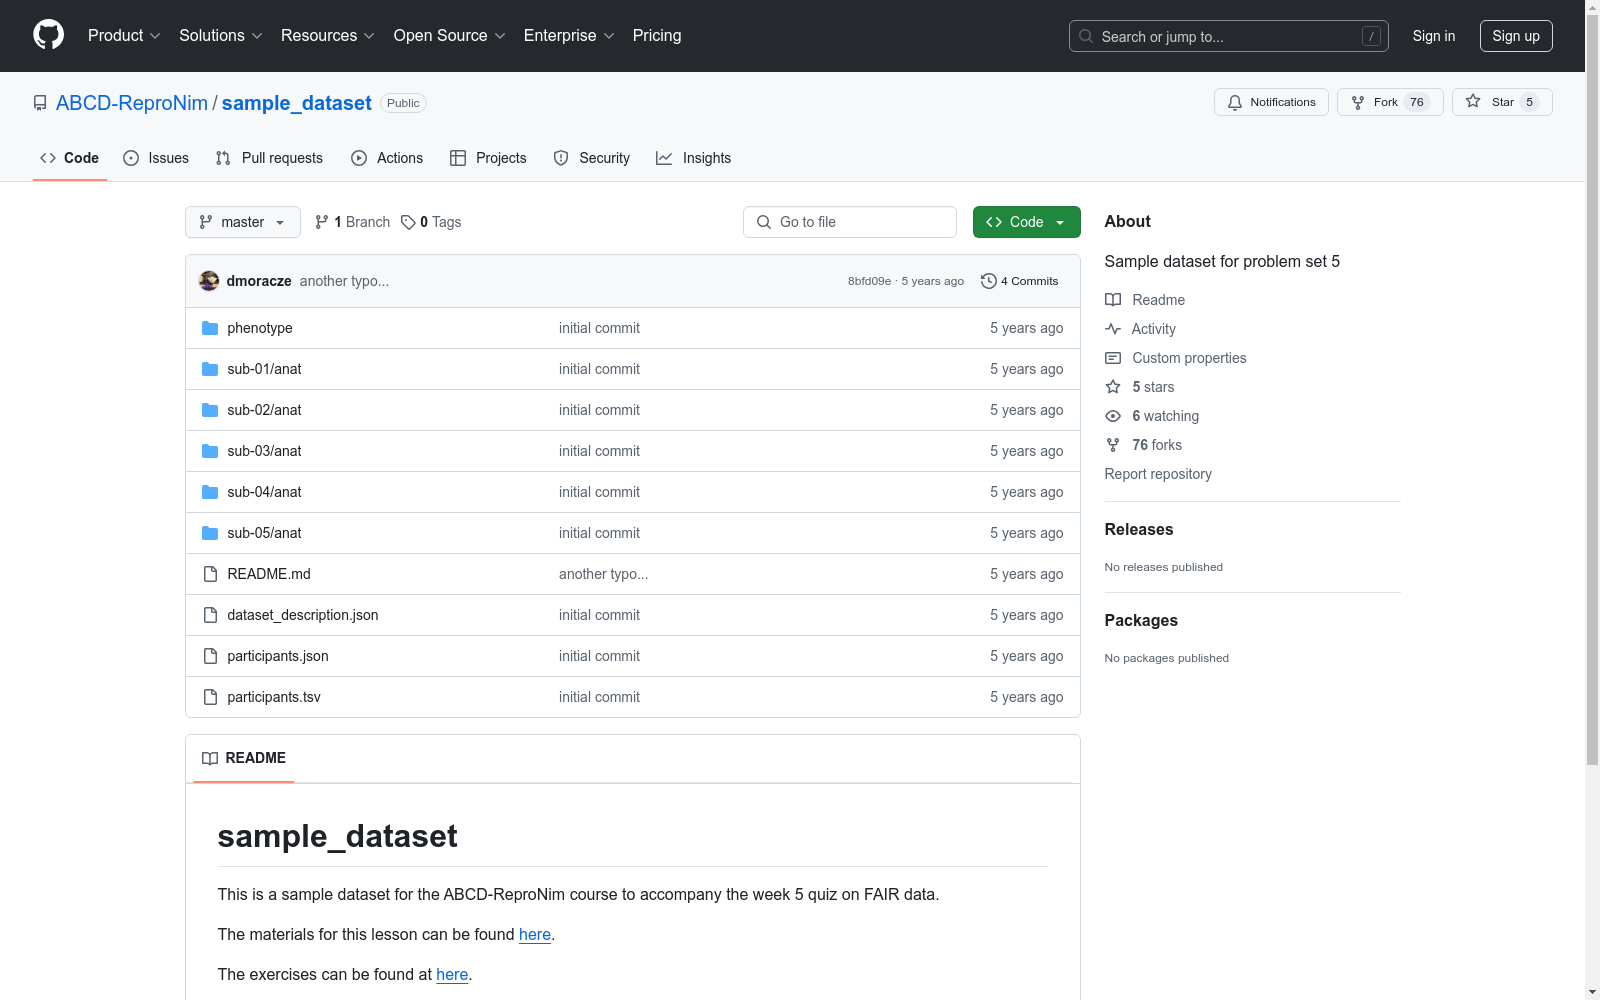This screenshot has height=1000, width=1600.
Task: Open the Pricing page link
Action: (657, 36)
